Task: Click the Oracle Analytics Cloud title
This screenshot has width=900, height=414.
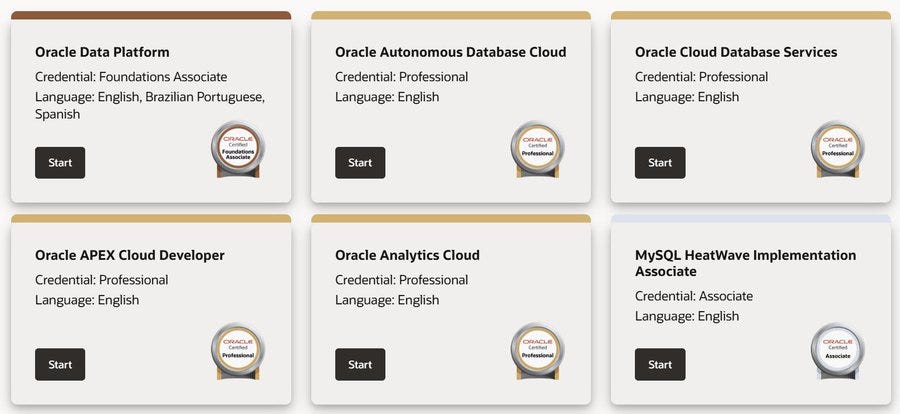Action: [x=408, y=255]
